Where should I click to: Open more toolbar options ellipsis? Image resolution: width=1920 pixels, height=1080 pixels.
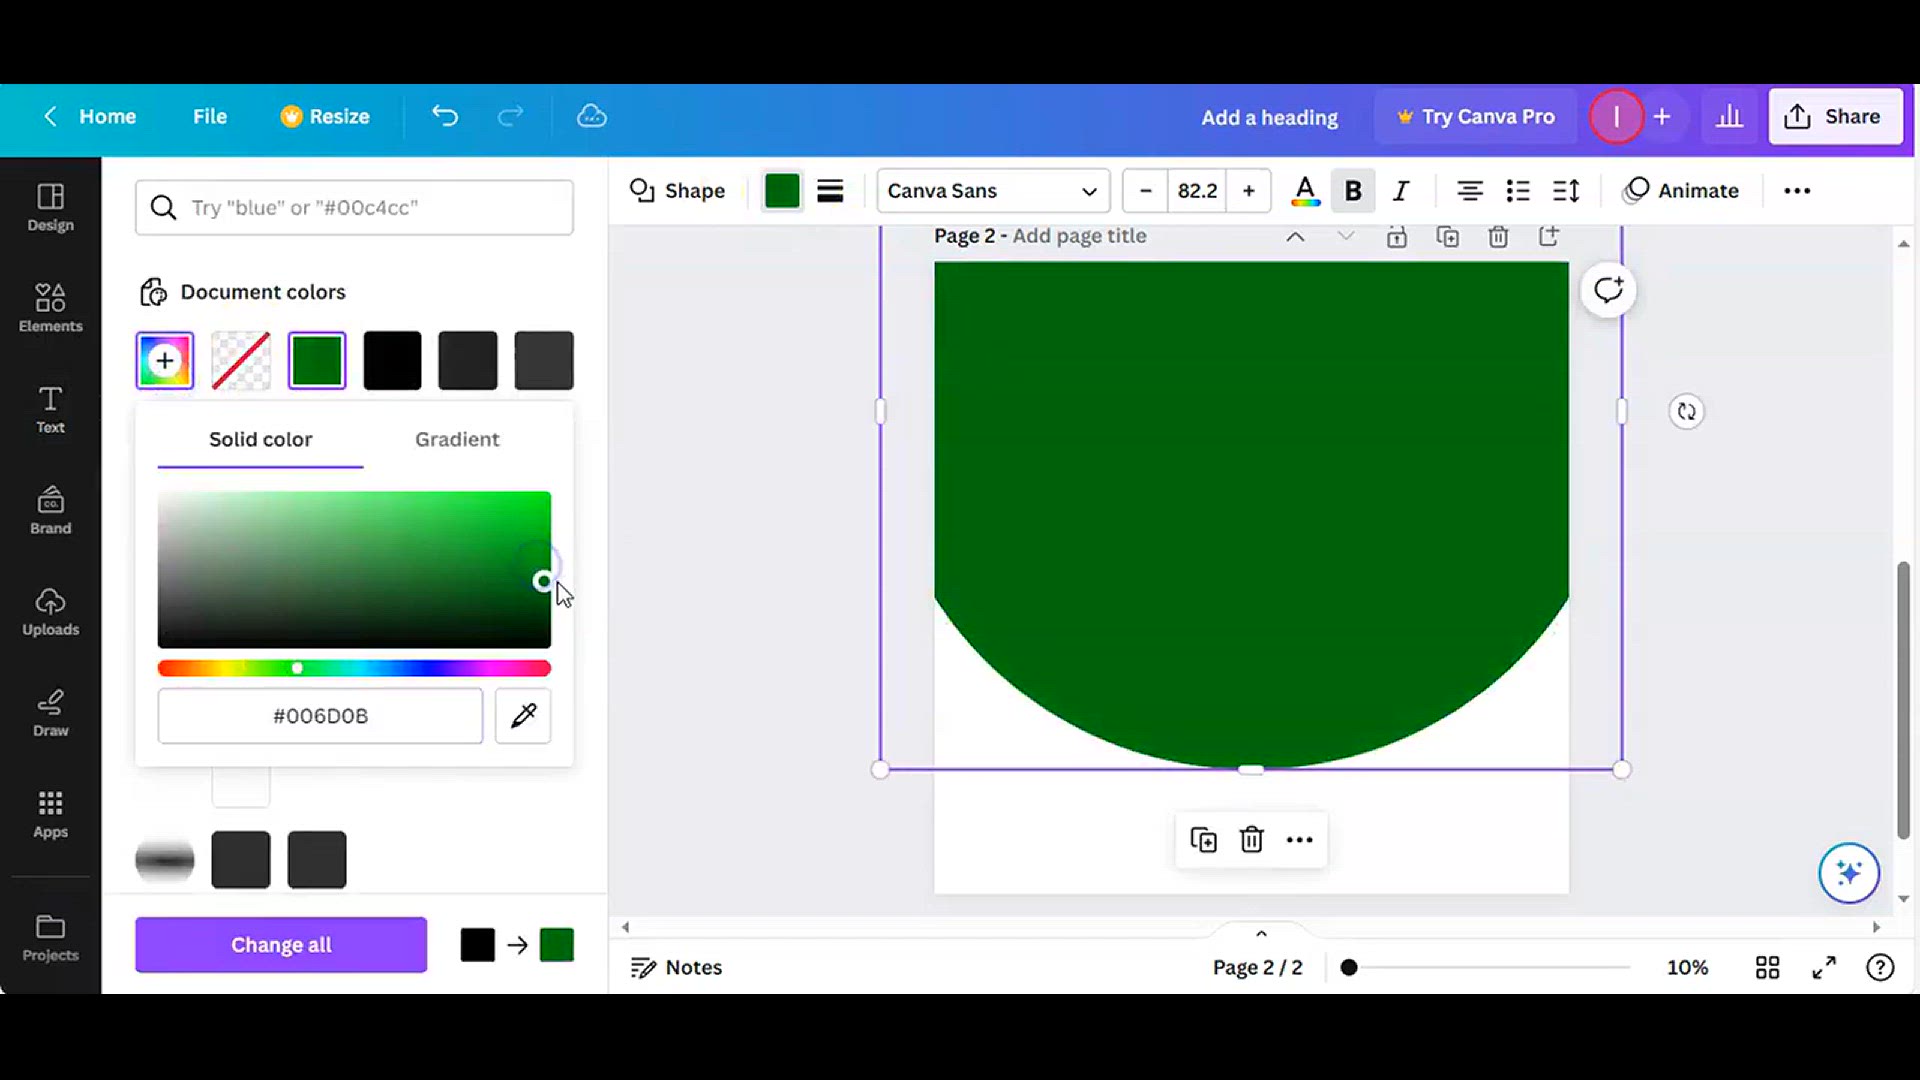(1797, 191)
